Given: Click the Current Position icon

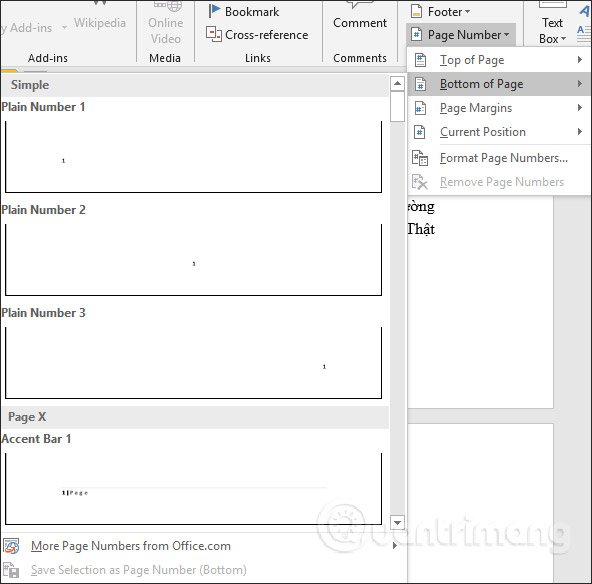Looking at the screenshot, I should point(420,132).
